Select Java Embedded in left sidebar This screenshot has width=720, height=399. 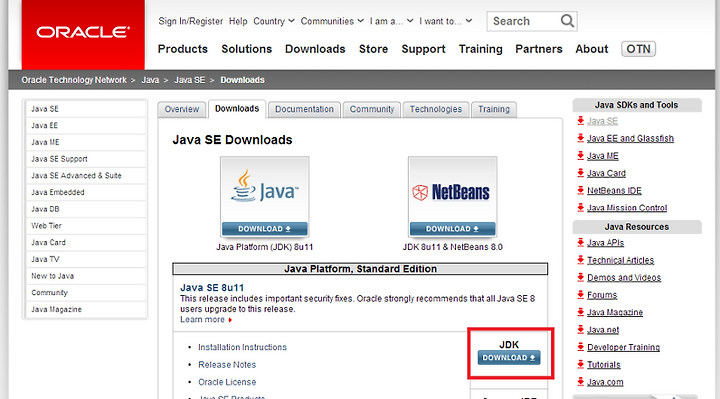point(85,192)
